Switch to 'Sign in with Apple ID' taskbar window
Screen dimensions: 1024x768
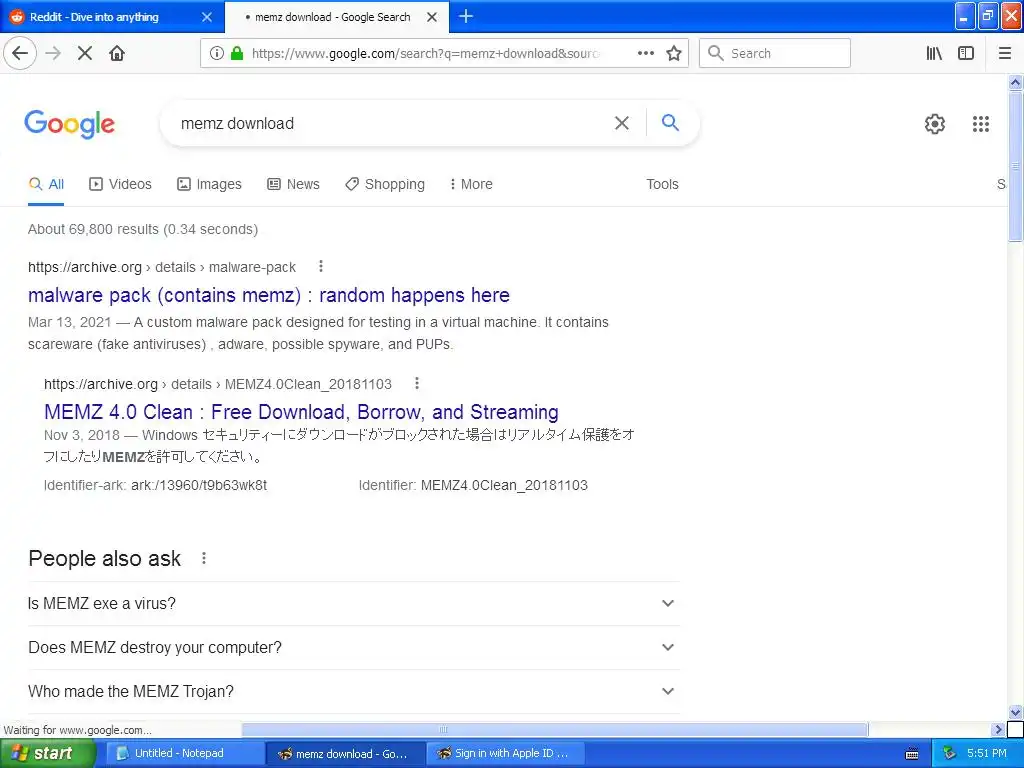(505, 754)
